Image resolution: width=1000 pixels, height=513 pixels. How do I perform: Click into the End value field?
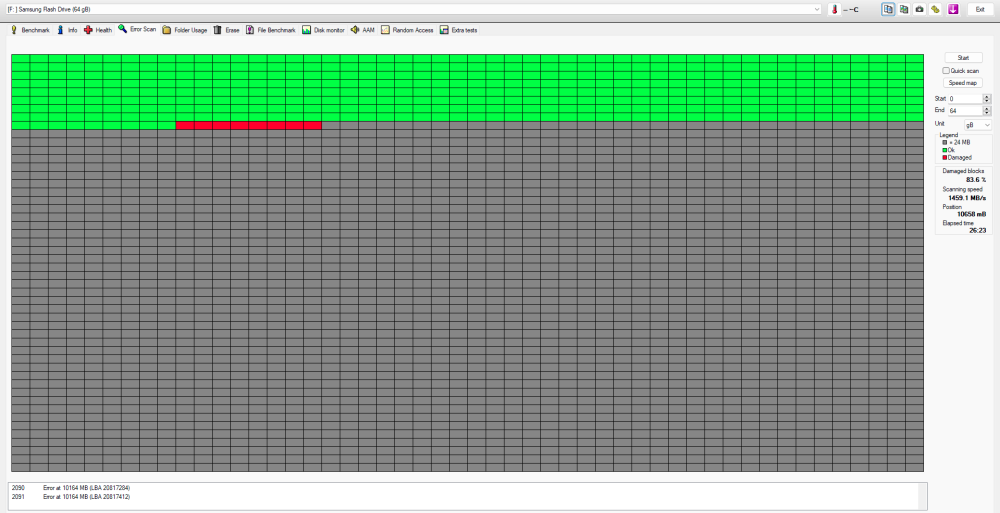coord(965,111)
